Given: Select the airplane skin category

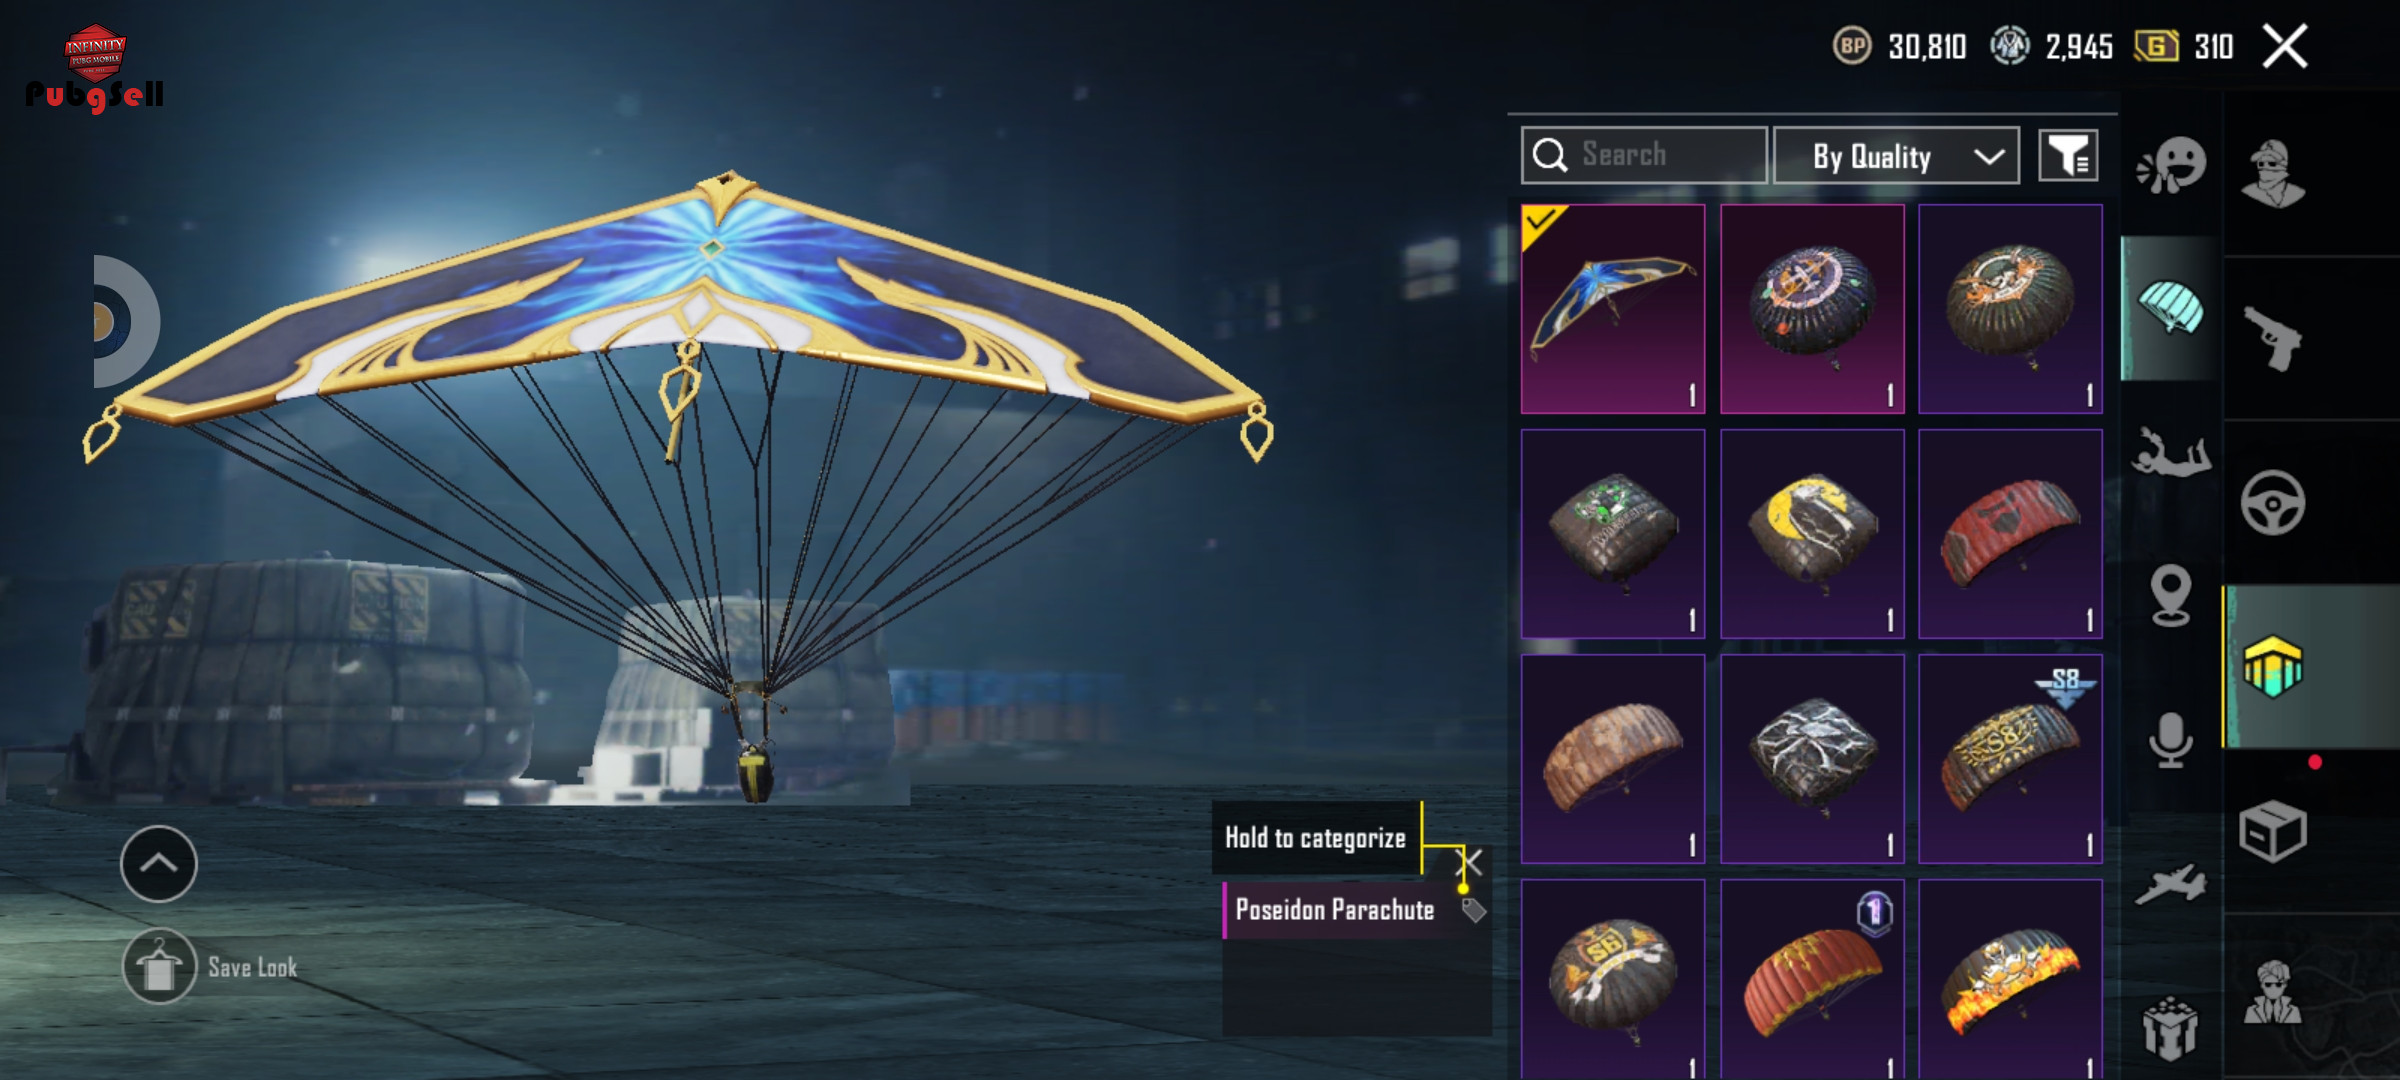Looking at the screenshot, I should point(2170,884).
